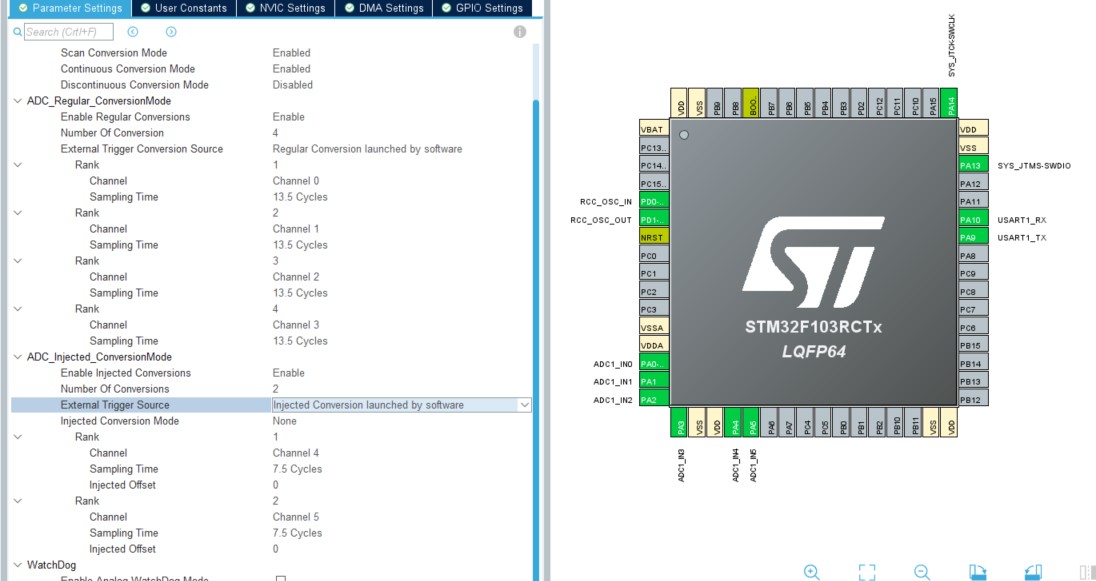The image size is (1096, 581).
Task: Select the PC3 pin
Action: click(654, 310)
